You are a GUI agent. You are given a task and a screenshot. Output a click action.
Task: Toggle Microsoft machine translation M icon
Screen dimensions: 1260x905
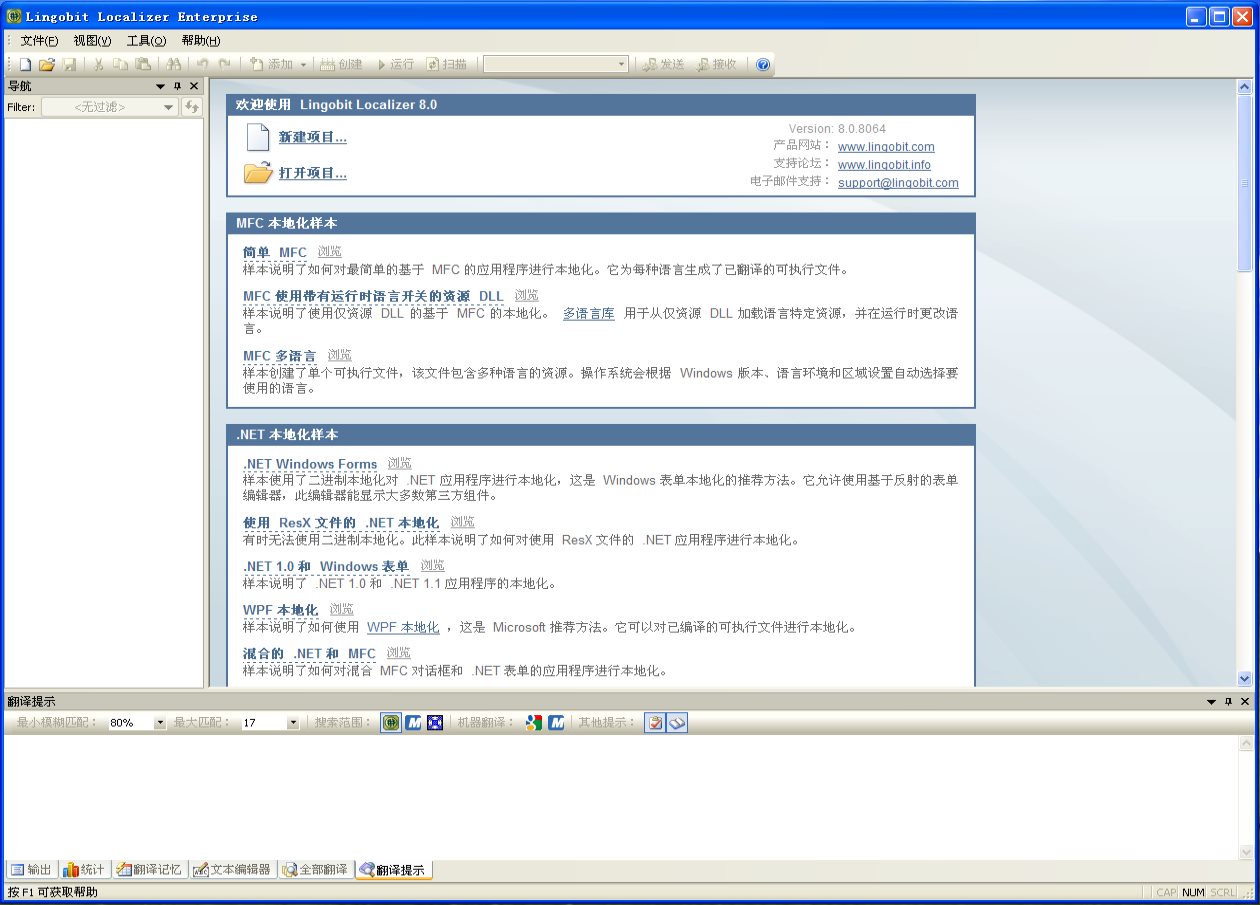tap(556, 722)
